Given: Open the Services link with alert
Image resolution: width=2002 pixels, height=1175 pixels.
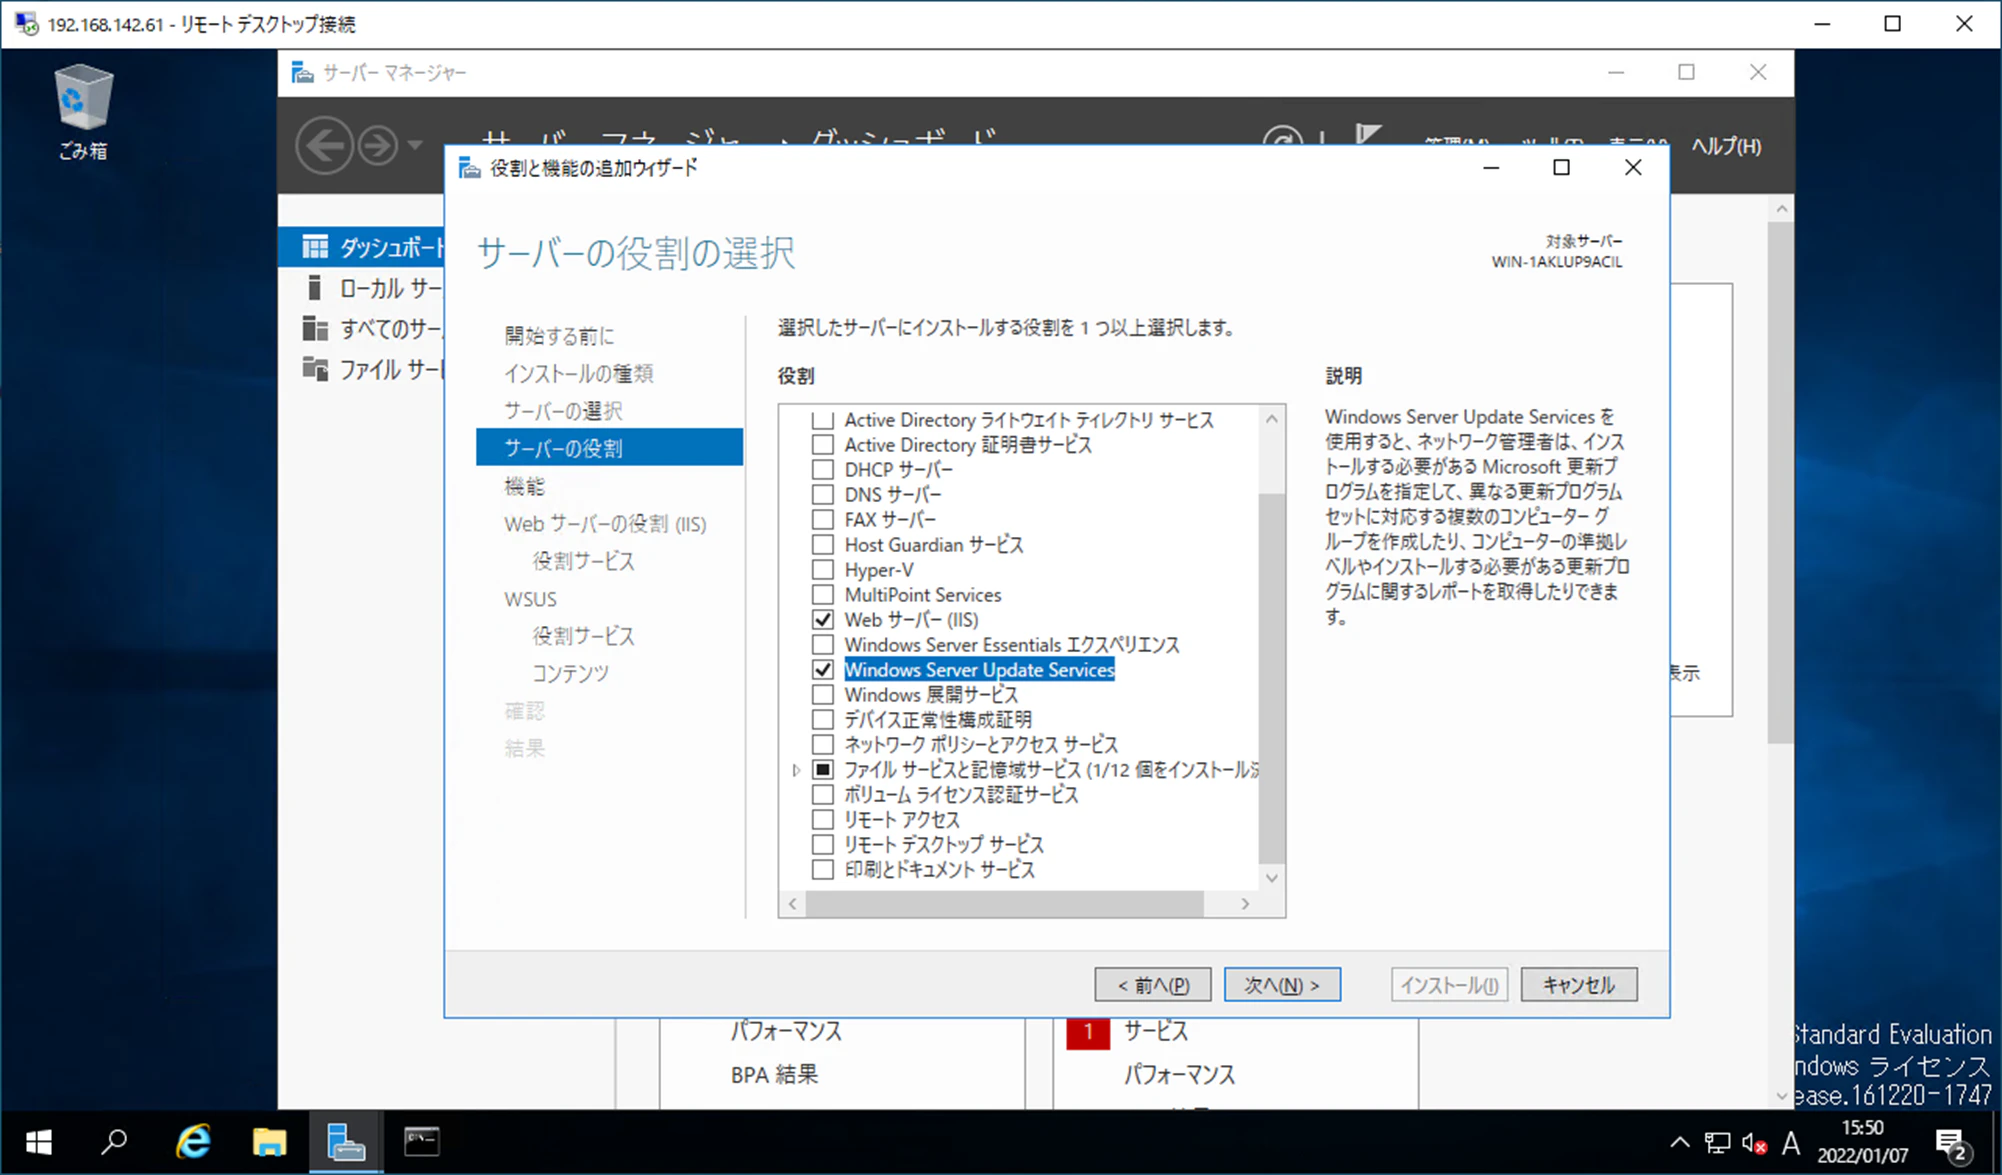Looking at the screenshot, I should click(x=1155, y=1031).
